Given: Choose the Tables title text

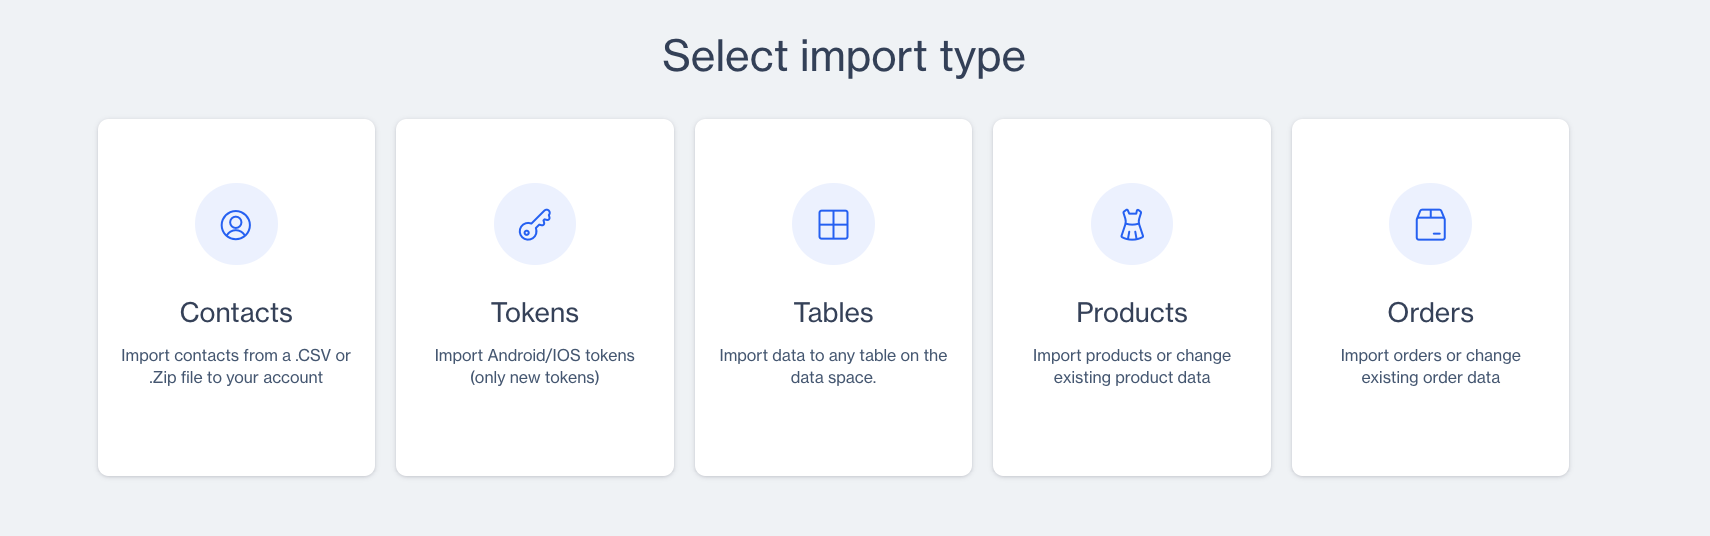Looking at the screenshot, I should [833, 313].
